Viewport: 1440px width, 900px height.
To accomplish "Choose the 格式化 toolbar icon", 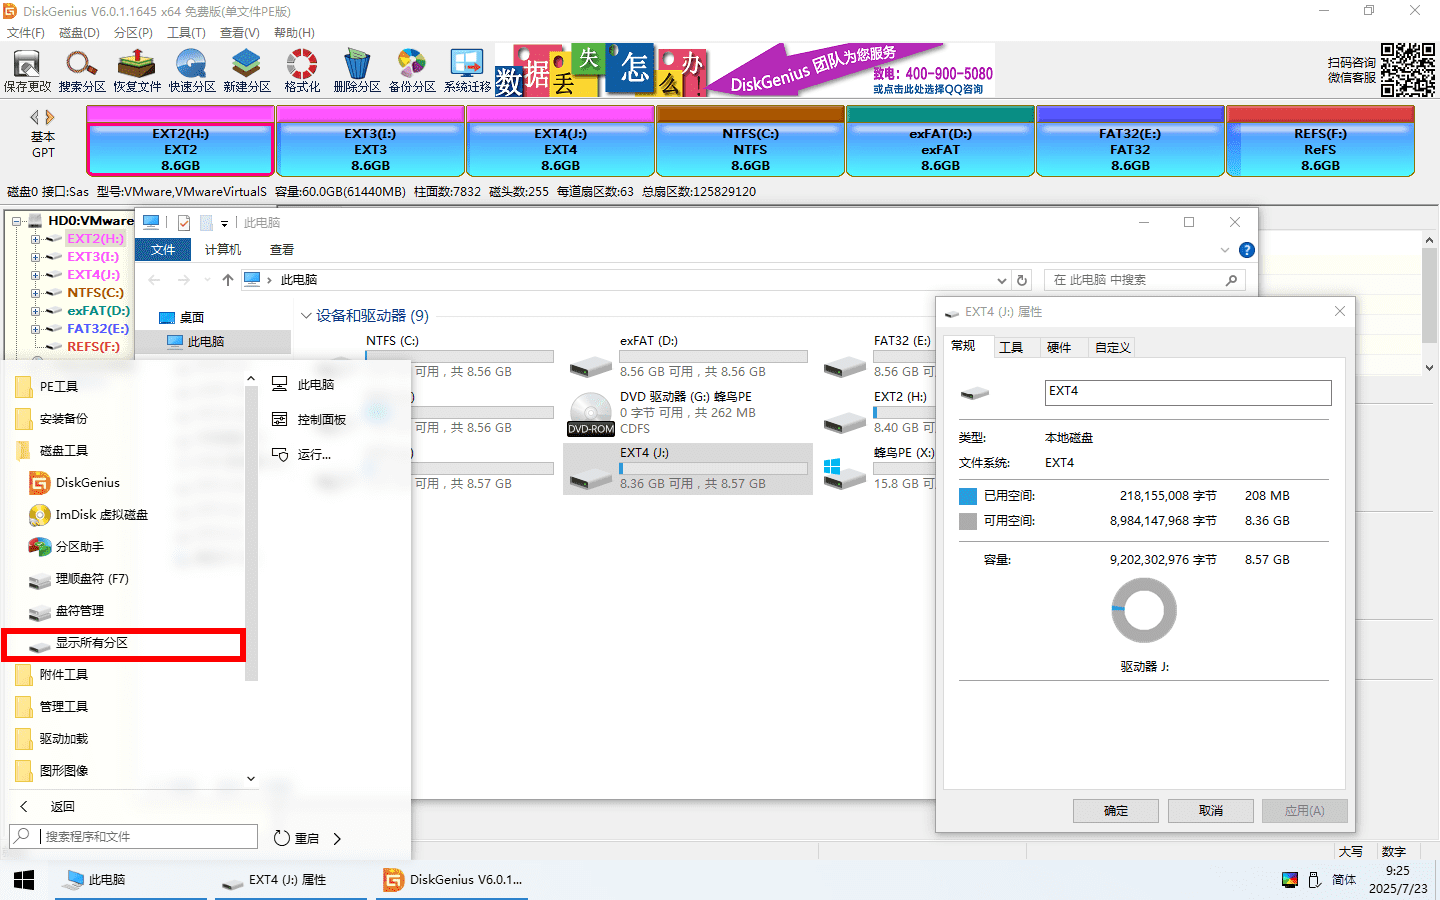I will [302, 71].
